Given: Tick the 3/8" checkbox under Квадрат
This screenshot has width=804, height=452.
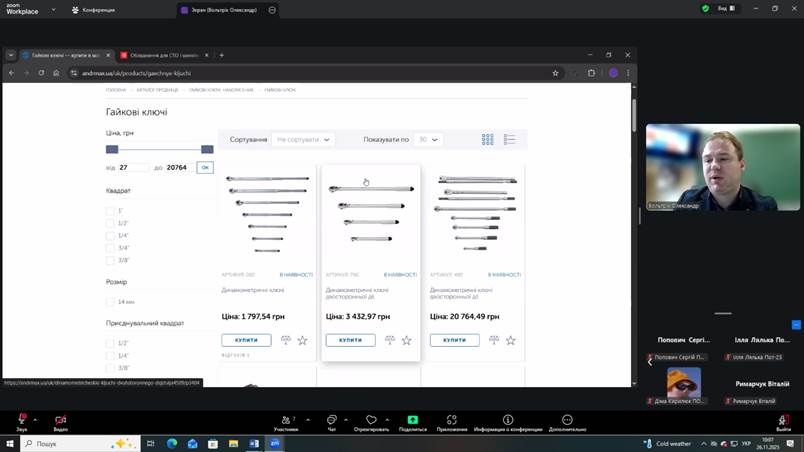Looking at the screenshot, I should [x=111, y=260].
